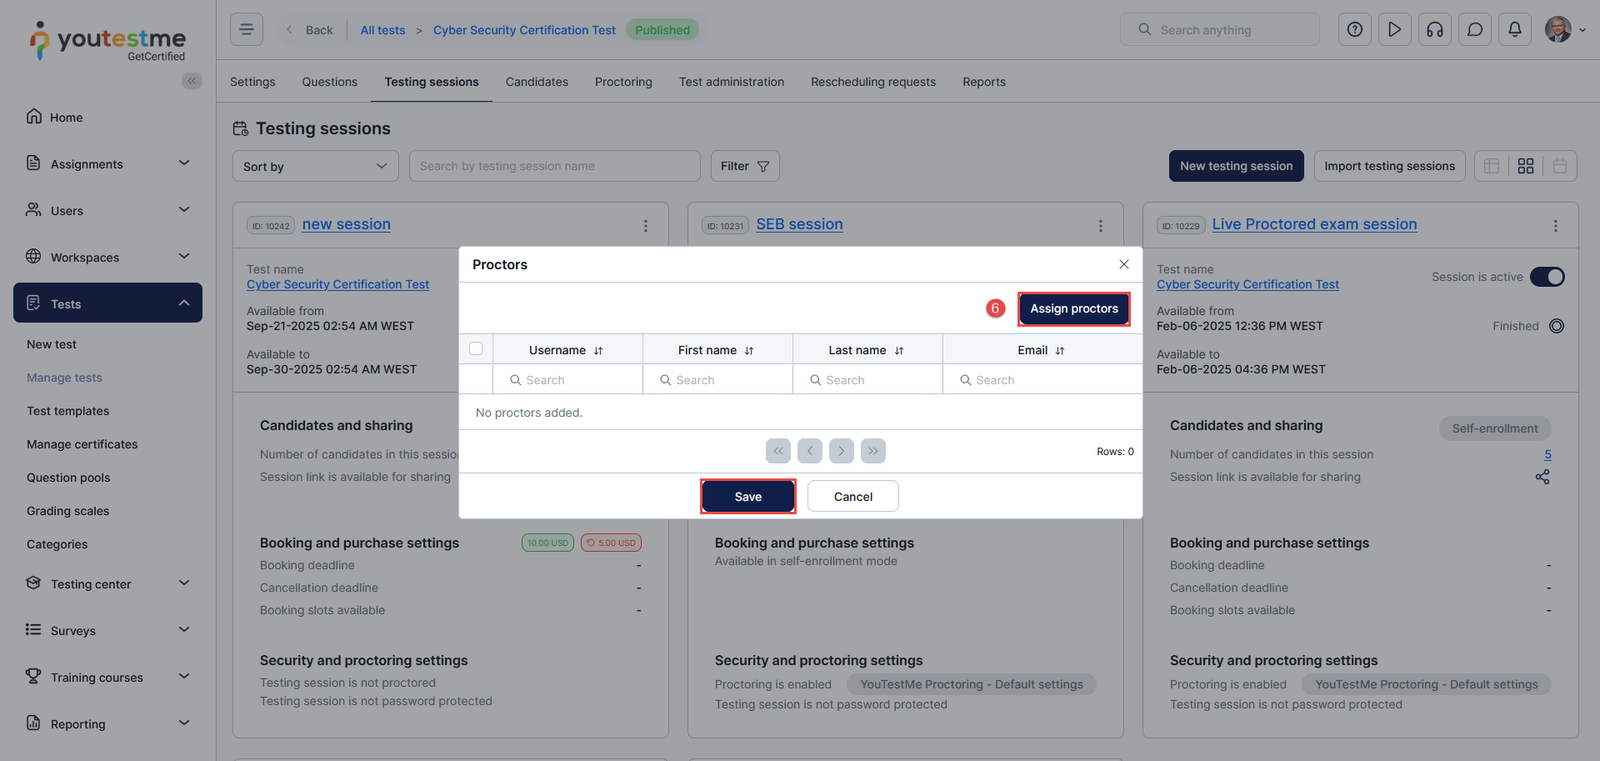Toggle the Session is active switch

(1547, 277)
